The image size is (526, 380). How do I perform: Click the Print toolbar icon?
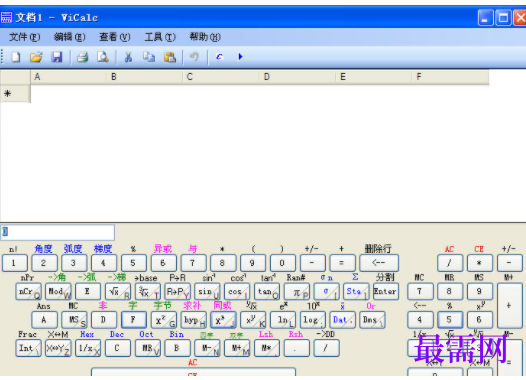pos(82,57)
